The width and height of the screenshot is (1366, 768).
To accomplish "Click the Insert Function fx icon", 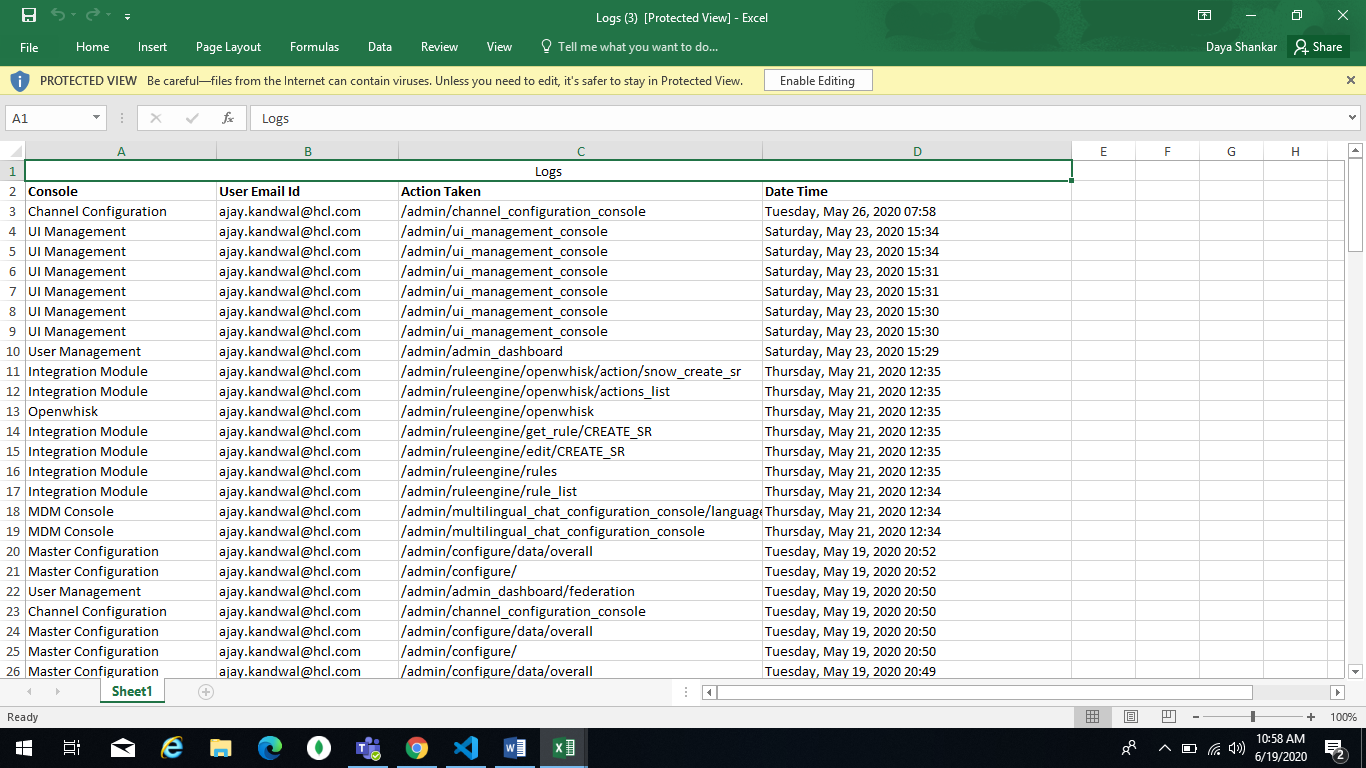I will point(228,118).
